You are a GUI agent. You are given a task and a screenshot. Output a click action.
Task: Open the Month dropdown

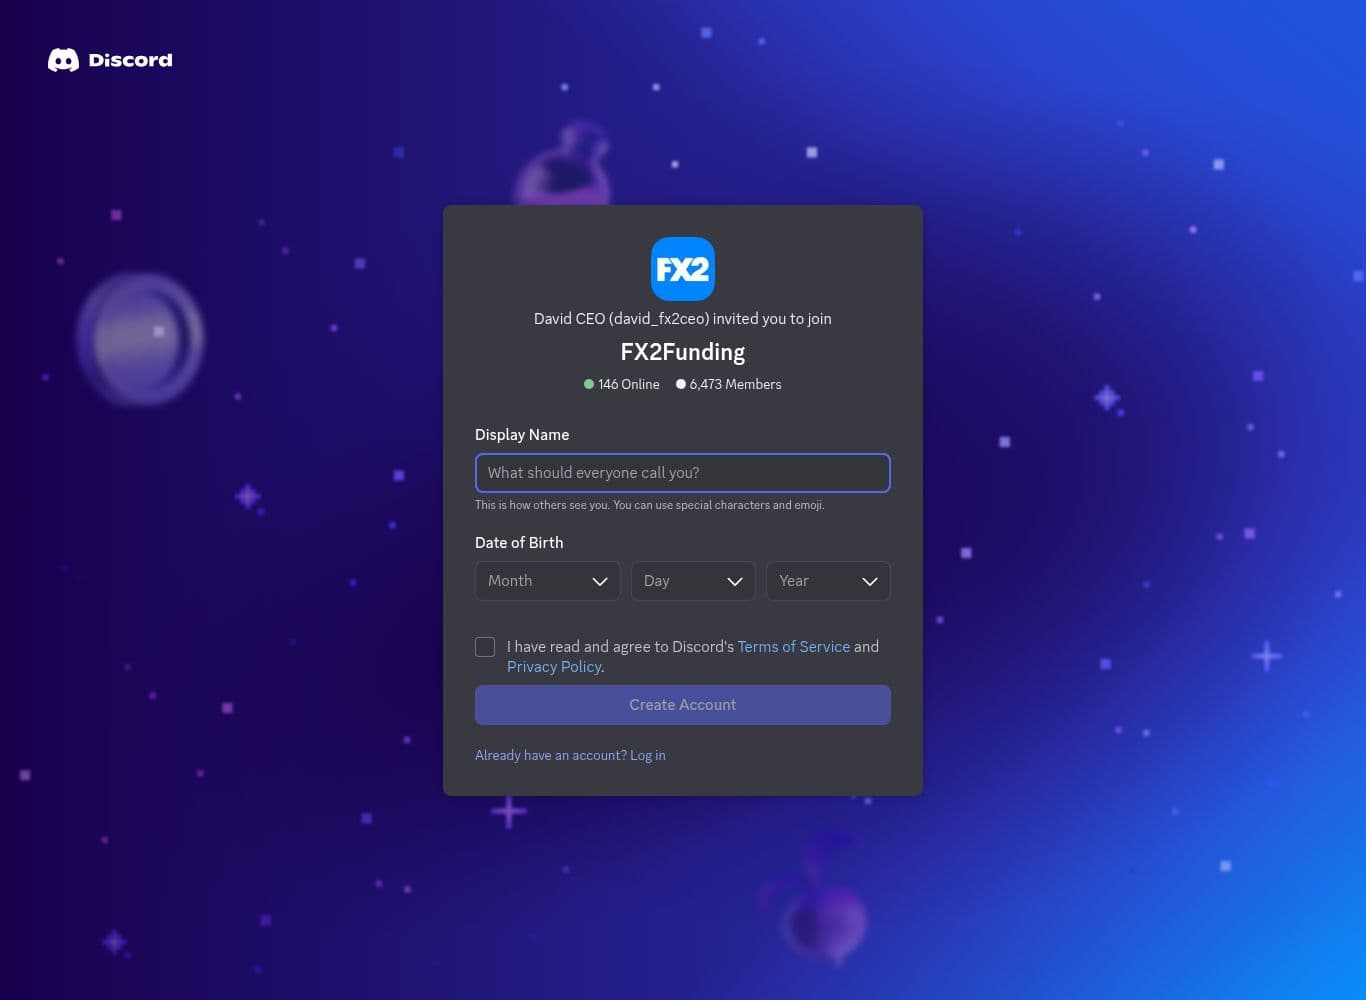click(548, 581)
